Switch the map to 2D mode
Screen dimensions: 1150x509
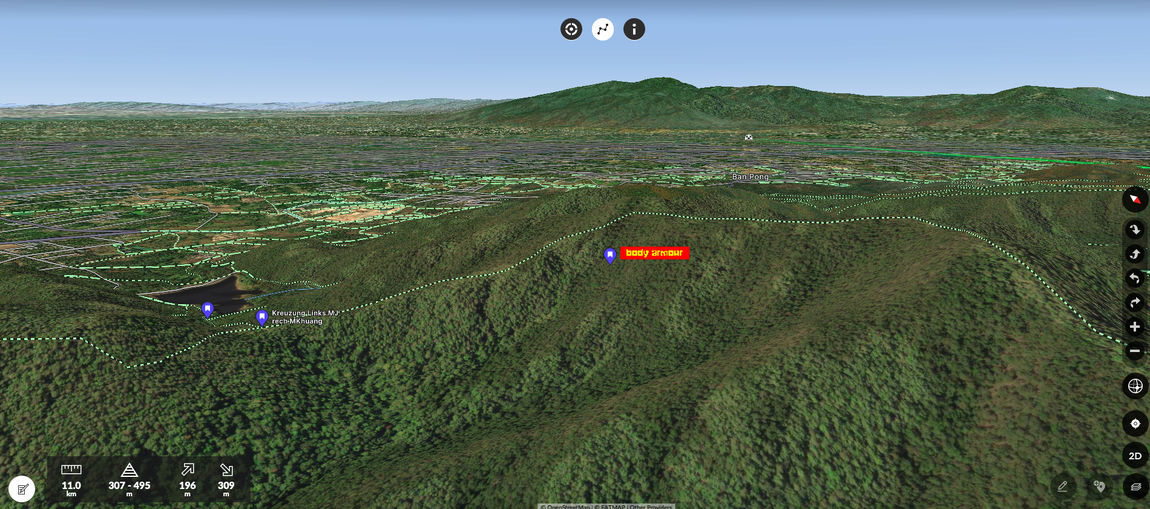click(1135, 456)
